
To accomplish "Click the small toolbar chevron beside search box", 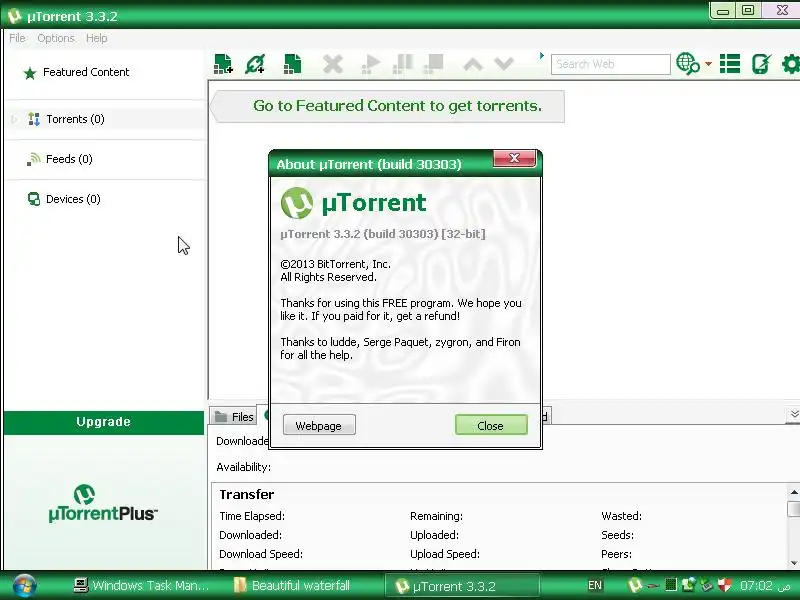I will coord(542,56).
